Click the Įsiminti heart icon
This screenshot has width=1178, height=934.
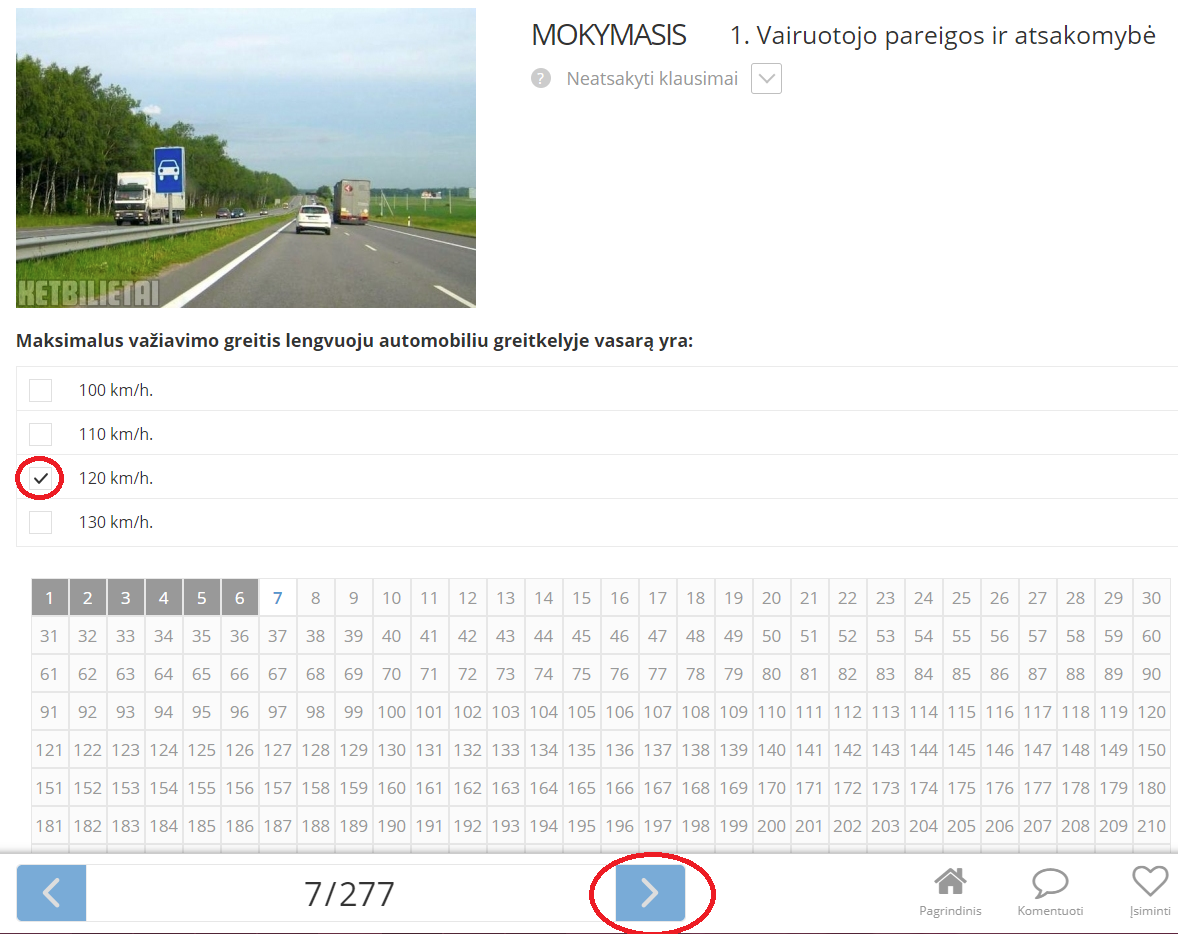point(1149,881)
